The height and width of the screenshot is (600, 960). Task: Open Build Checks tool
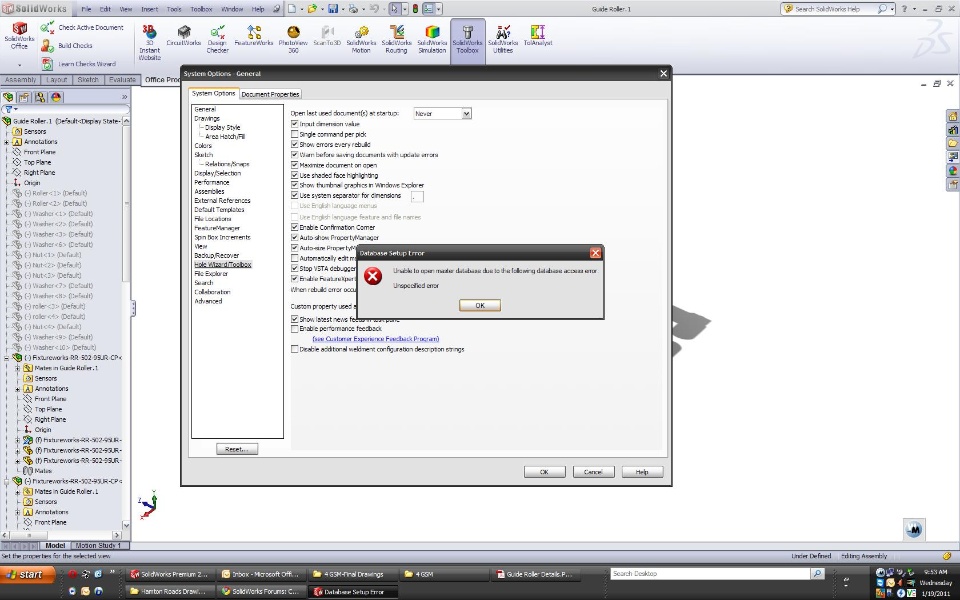(x=67, y=45)
